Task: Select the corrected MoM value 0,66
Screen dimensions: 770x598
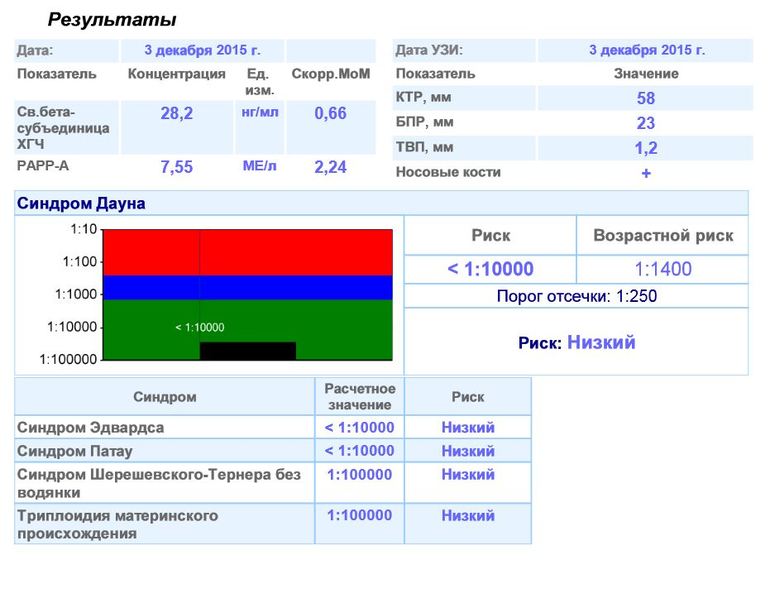Action: tap(330, 113)
